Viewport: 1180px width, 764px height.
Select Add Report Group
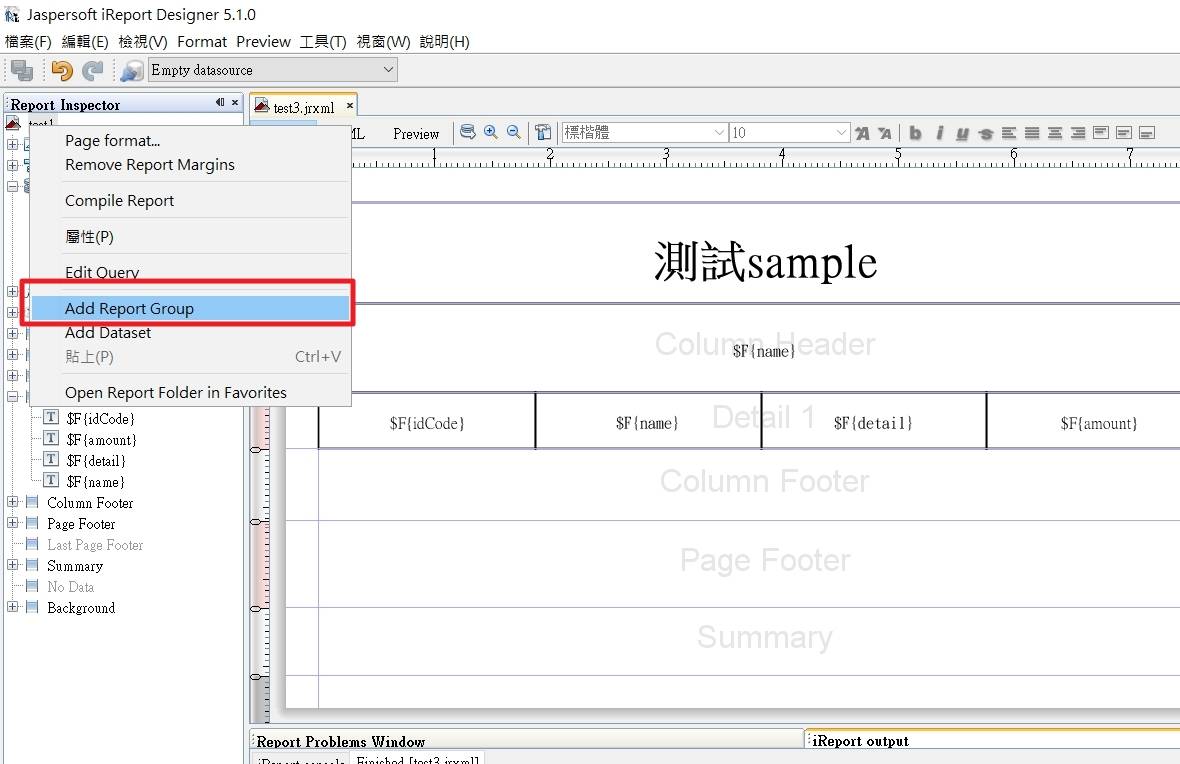[x=190, y=309]
